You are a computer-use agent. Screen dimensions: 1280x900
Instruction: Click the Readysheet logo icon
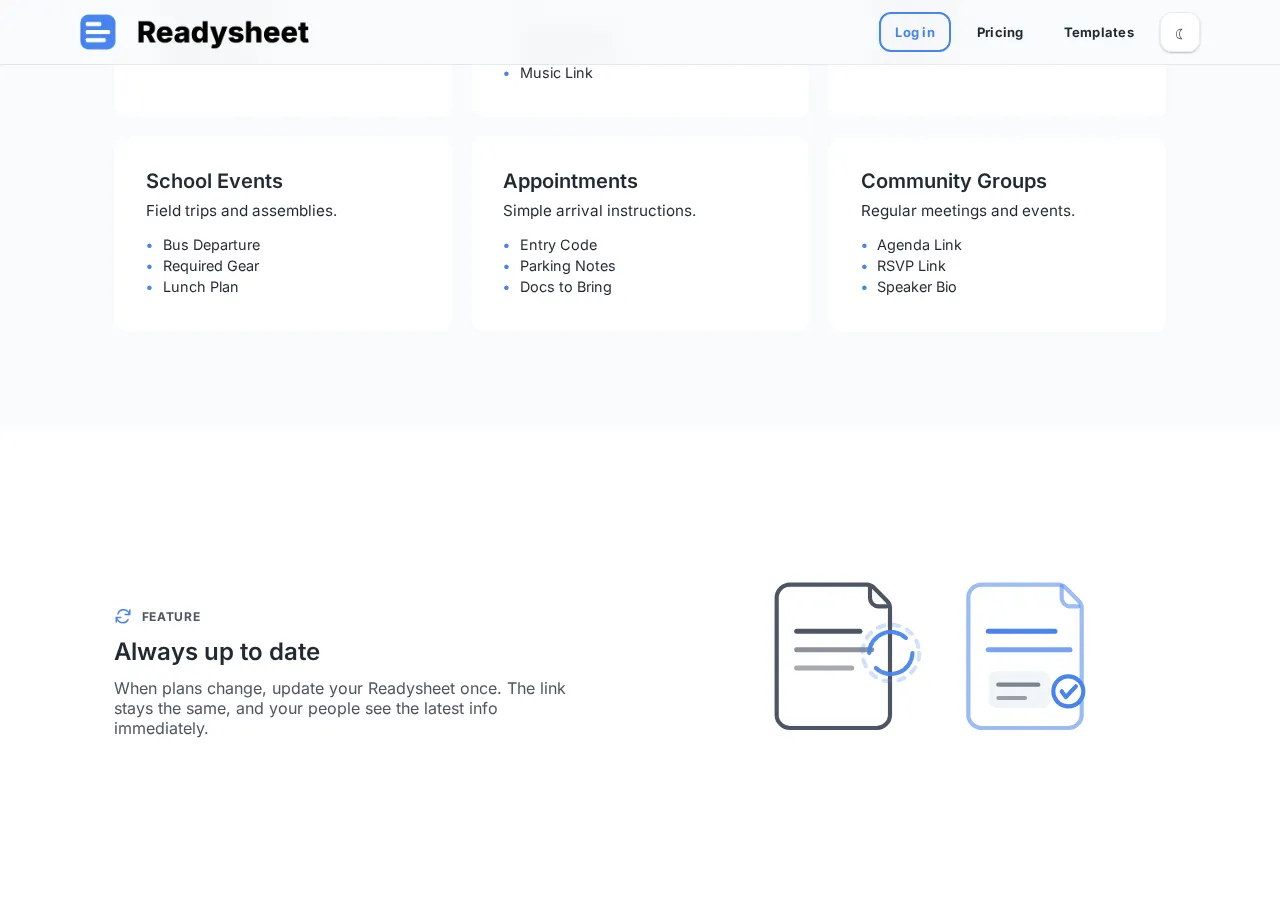(x=98, y=32)
